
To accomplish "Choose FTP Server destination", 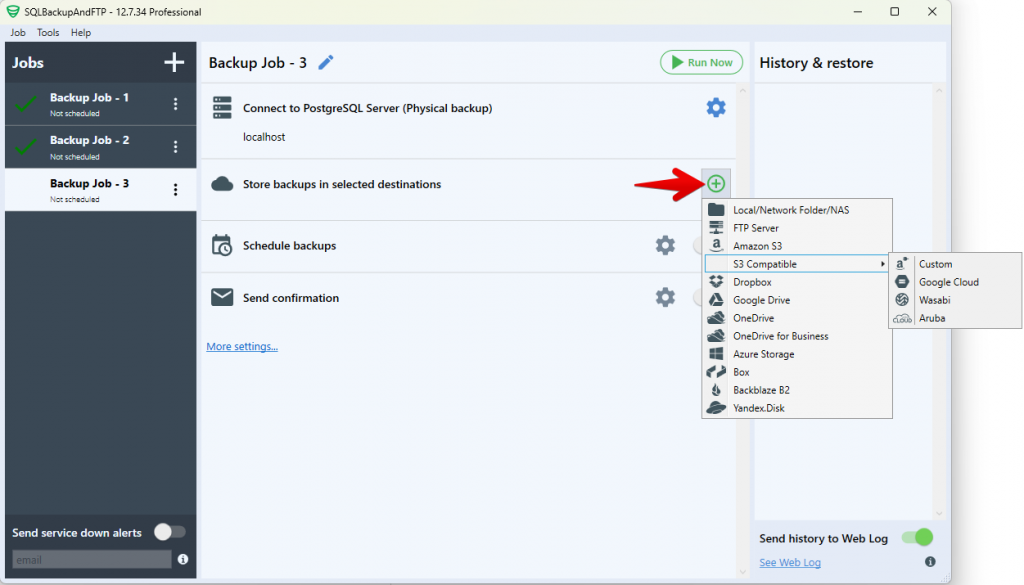I will pyautogui.click(x=797, y=228).
